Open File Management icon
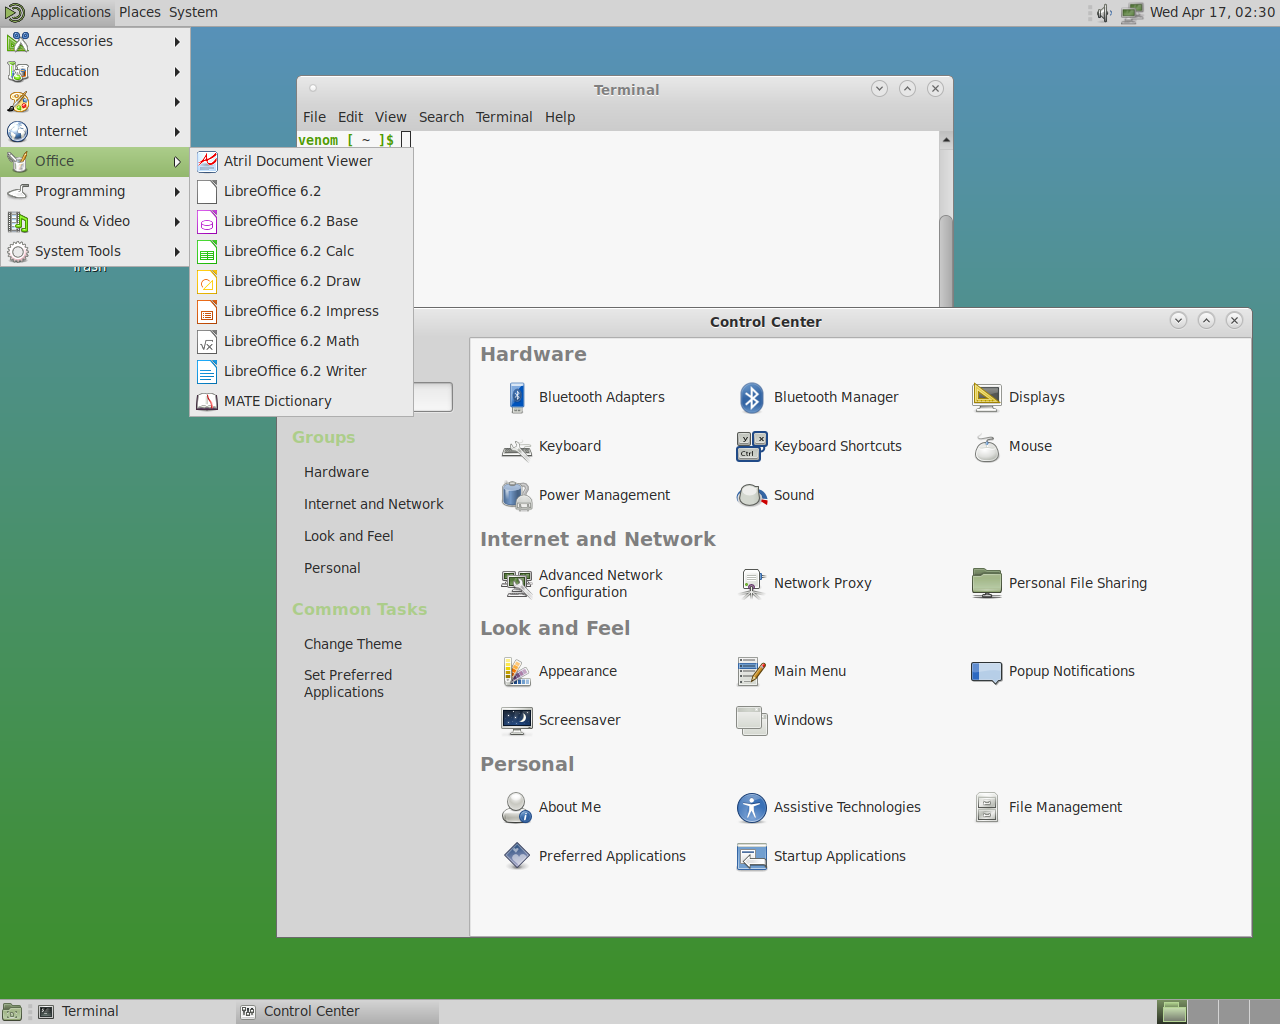Image resolution: width=1280 pixels, height=1024 pixels. pos(987,807)
